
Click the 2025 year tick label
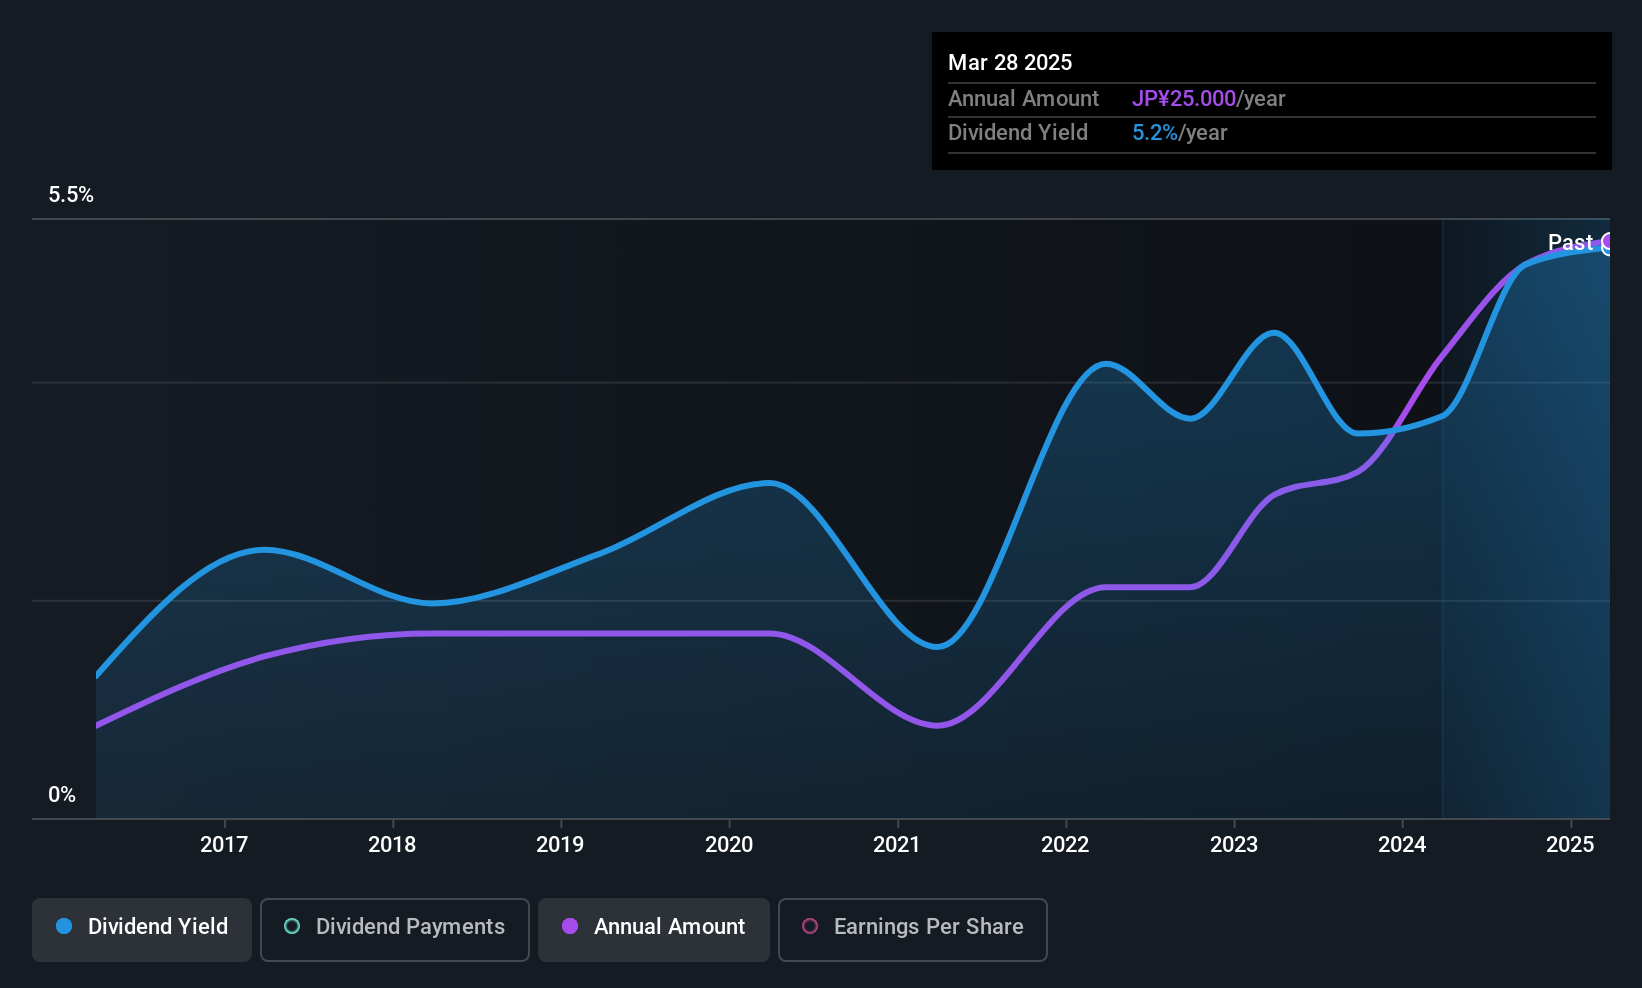[x=1570, y=845]
